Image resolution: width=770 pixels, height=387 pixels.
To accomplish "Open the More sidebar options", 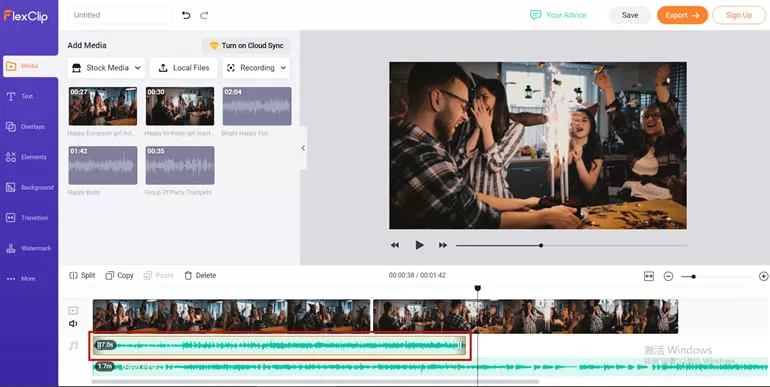I will [x=21, y=278].
